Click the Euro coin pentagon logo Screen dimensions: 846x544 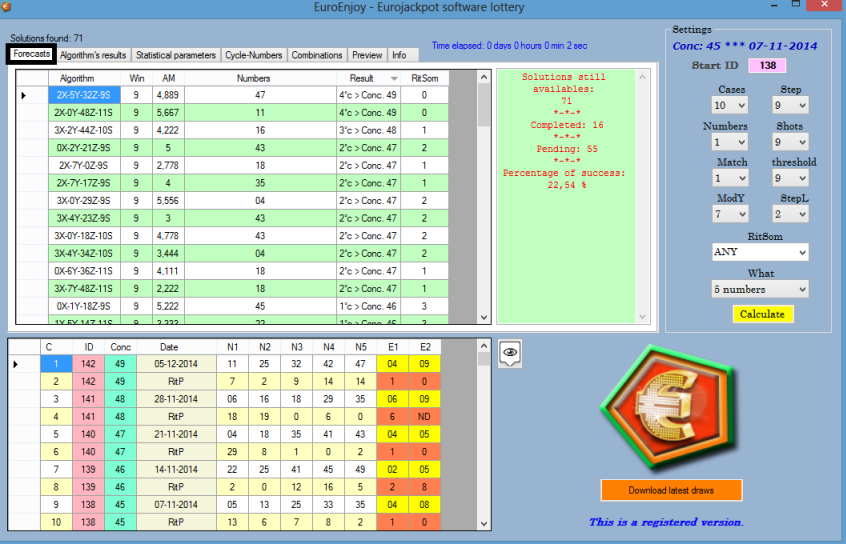[x=669, y=407]
